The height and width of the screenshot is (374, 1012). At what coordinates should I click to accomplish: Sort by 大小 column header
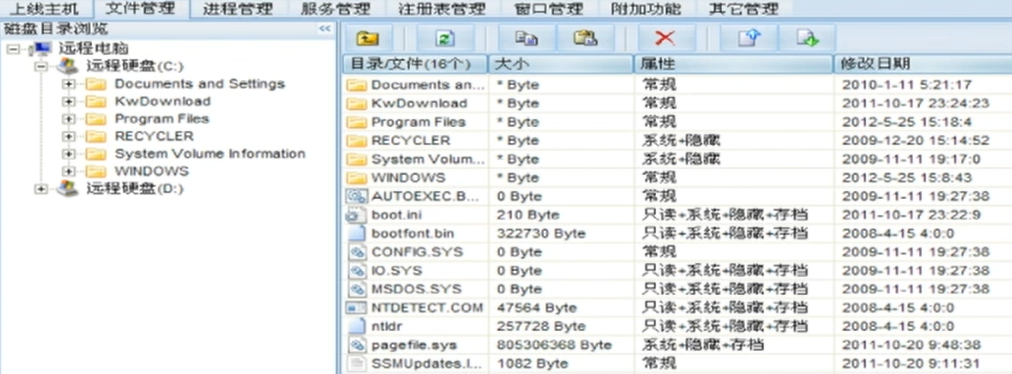[x=561, y=64]
